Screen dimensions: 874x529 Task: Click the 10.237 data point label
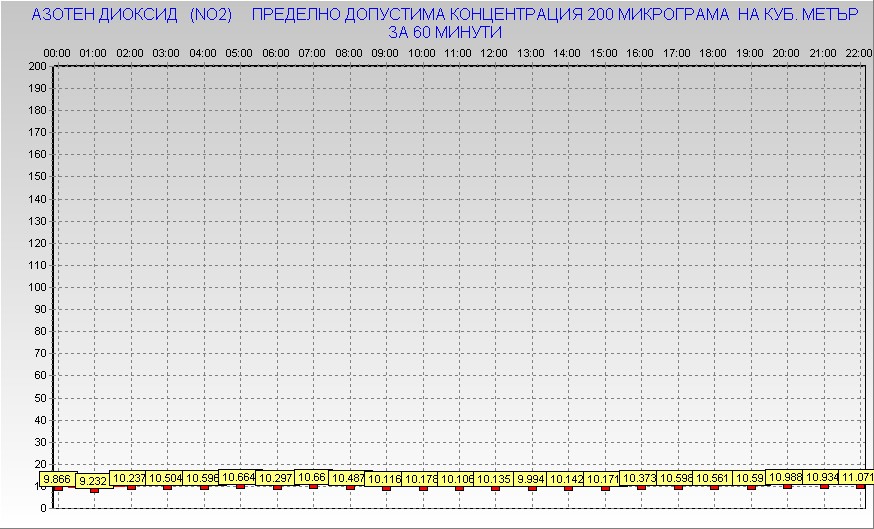(130, 478)
